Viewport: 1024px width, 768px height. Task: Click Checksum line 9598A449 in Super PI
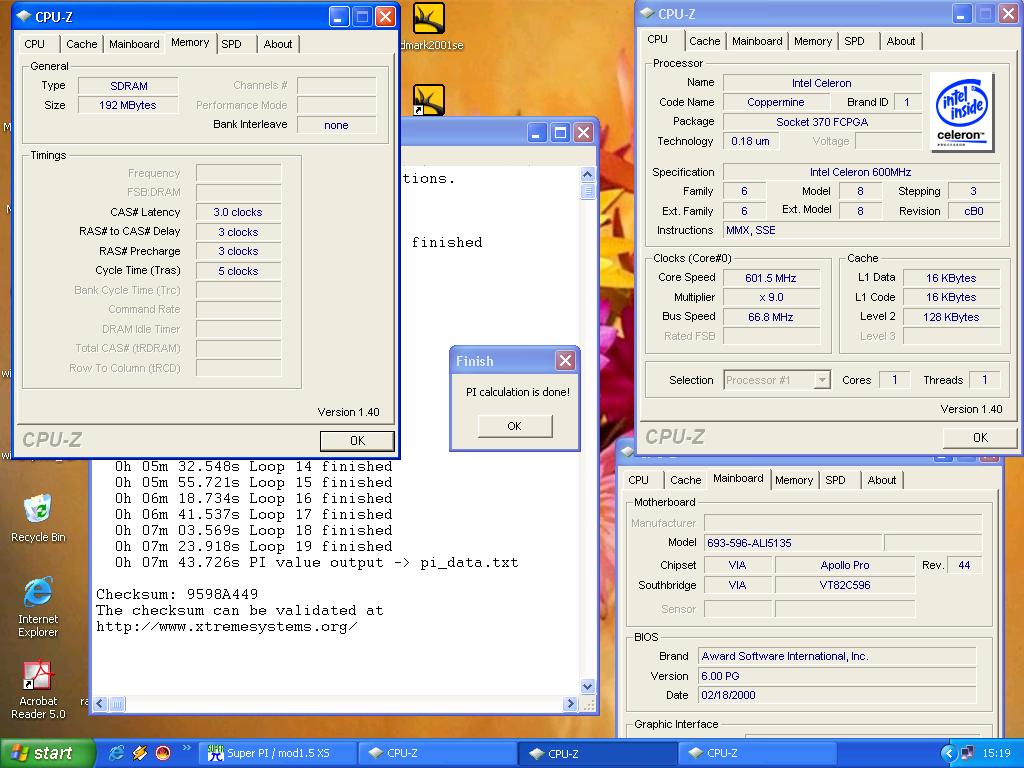click(x=177, y=594)
